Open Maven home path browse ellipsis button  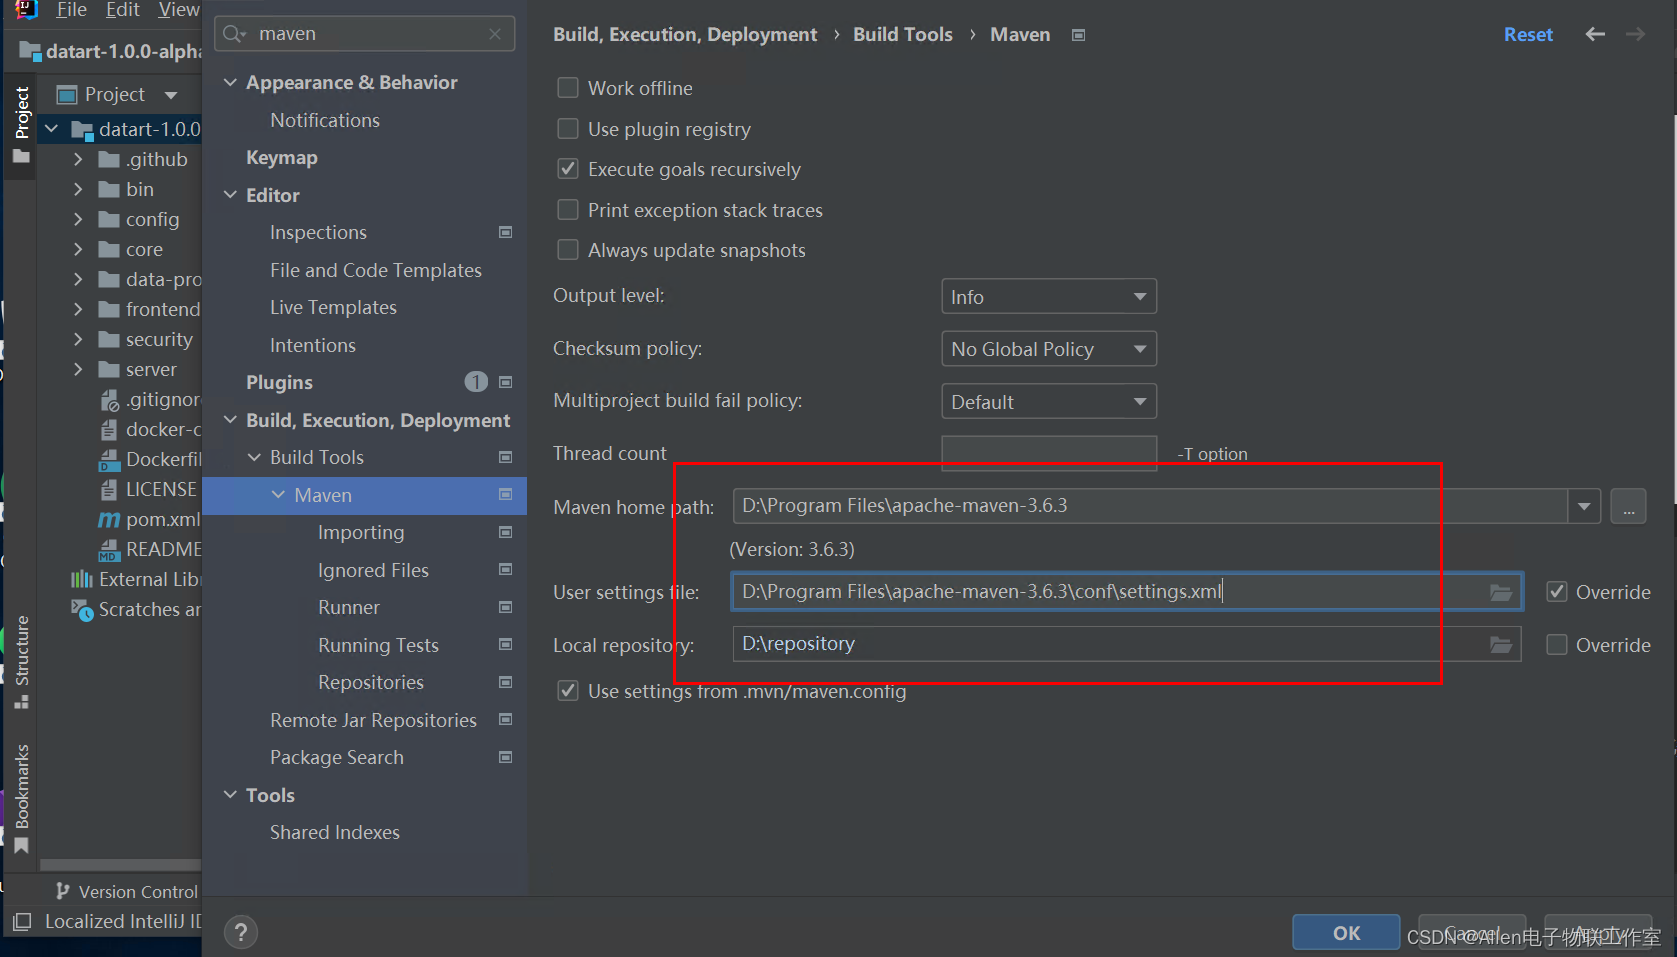pos(1628,506)
